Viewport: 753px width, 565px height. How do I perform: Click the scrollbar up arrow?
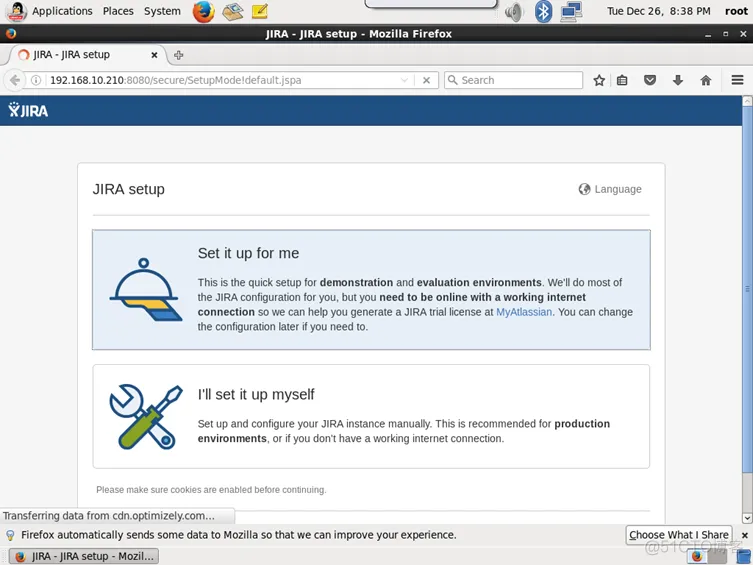[747, 101]
